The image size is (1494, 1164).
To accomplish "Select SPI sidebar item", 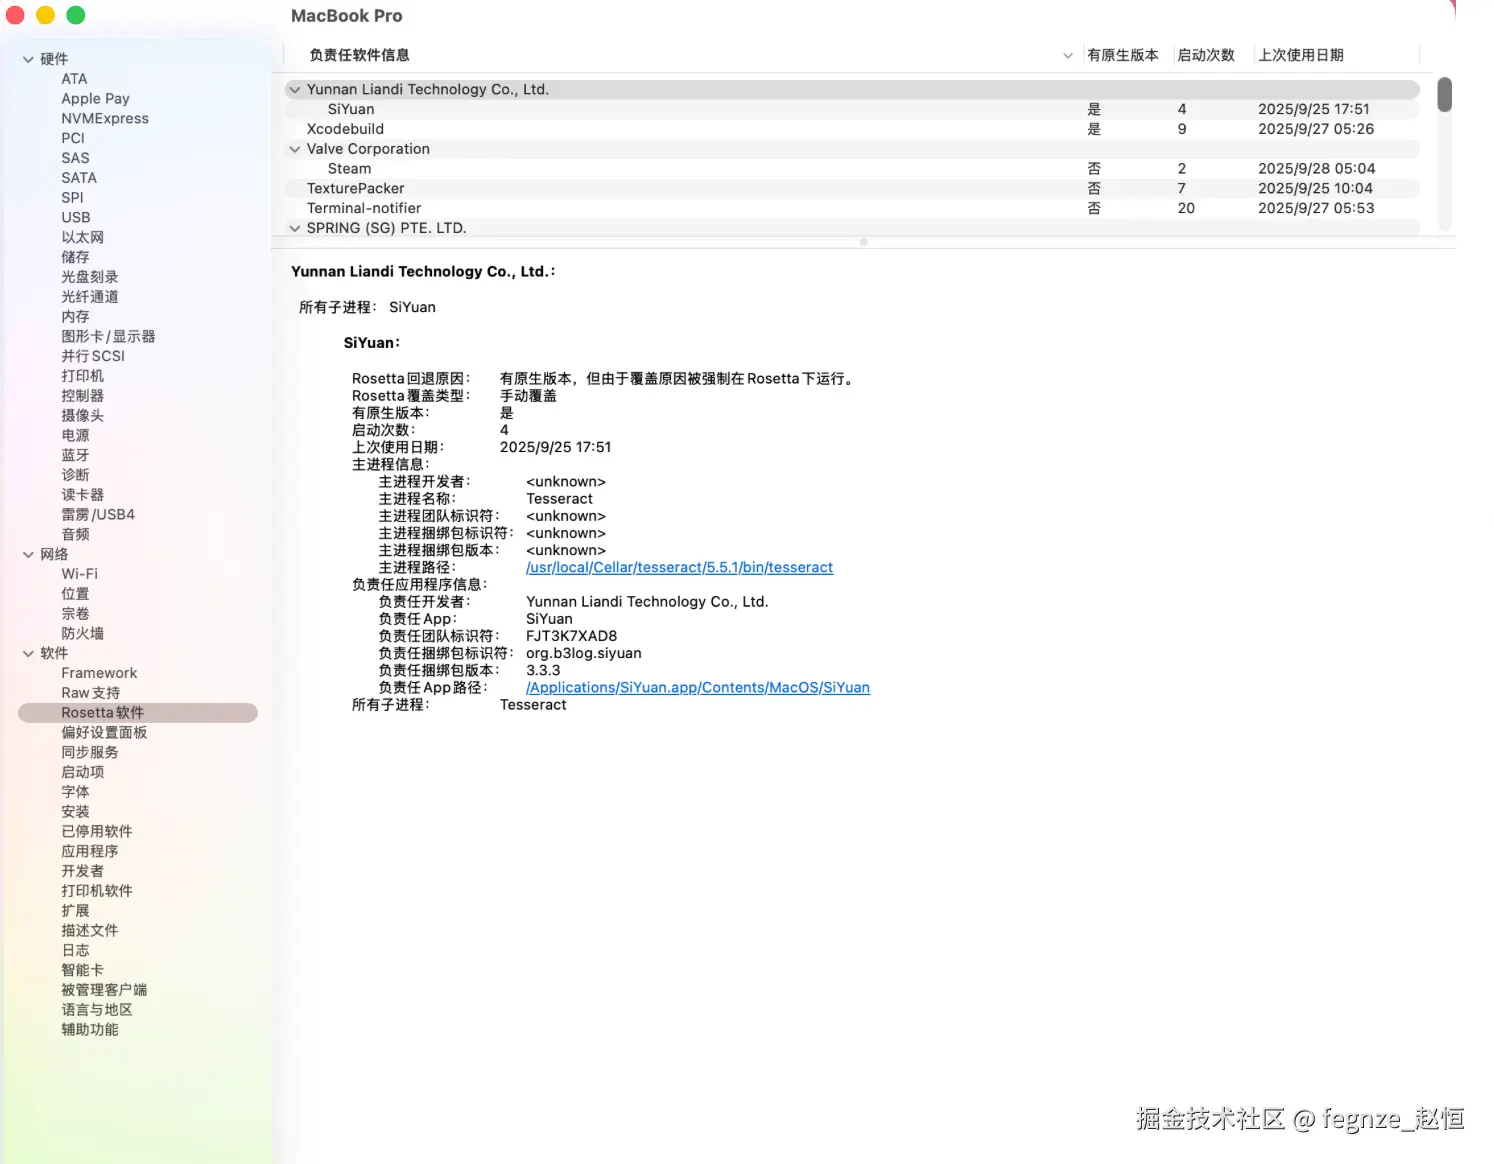I will pos(72,198).
